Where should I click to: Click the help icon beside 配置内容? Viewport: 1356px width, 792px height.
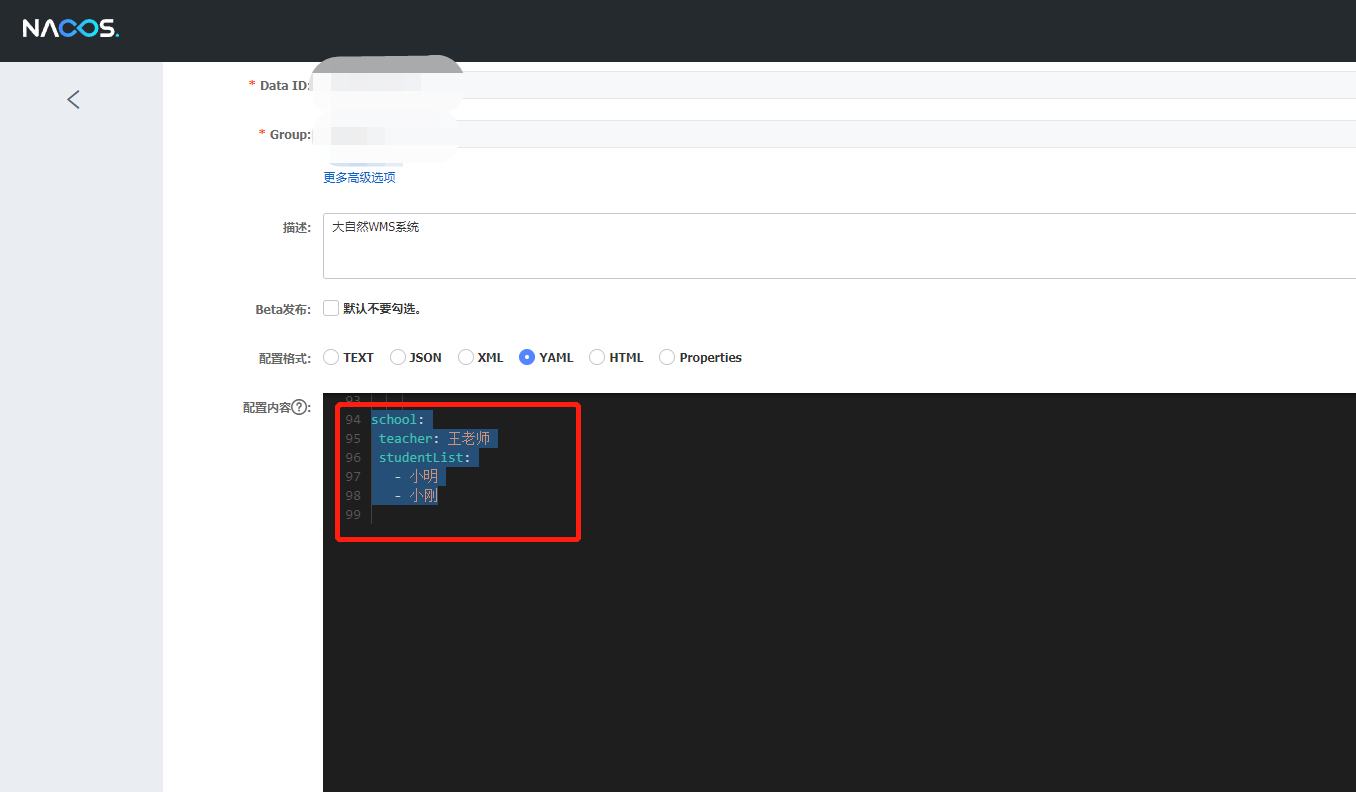pyautogui.click(x=298, y=407)
